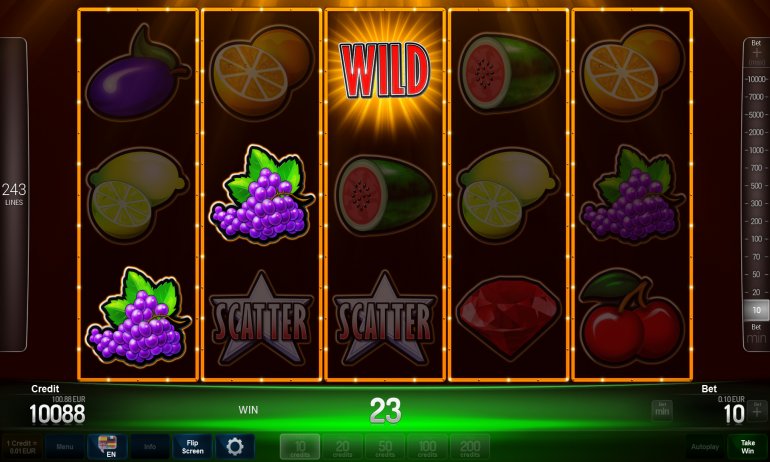
Task: Click the Flip Screen button
Action: tap(192, 446)
